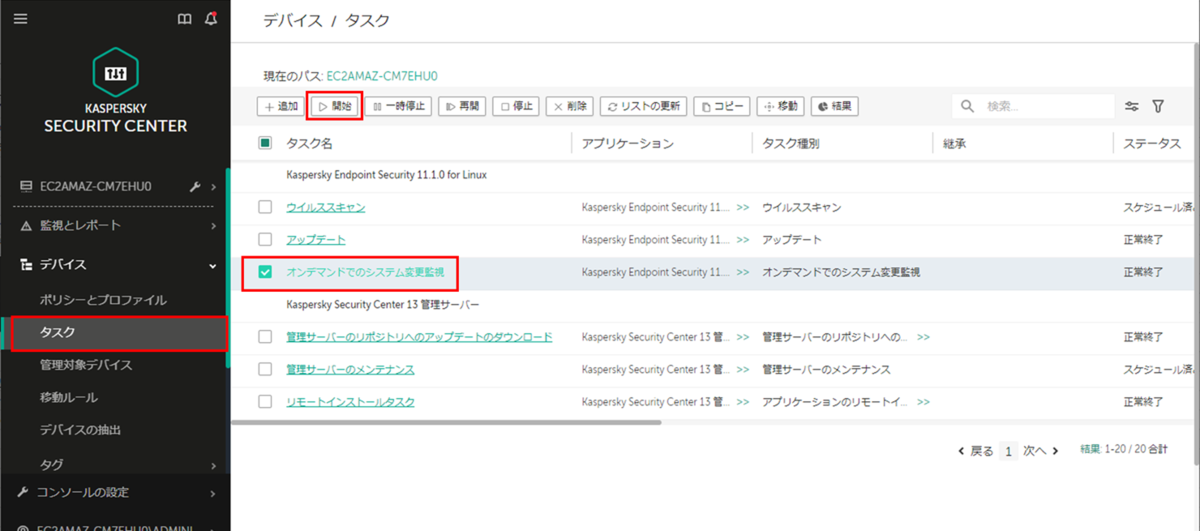
Task: Sort by タスク名 column header
Action: click(310, 144)
